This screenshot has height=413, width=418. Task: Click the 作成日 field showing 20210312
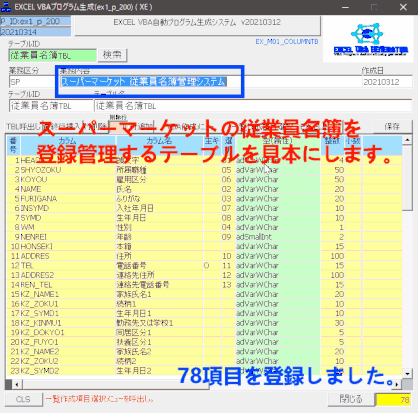pos(387,82)
